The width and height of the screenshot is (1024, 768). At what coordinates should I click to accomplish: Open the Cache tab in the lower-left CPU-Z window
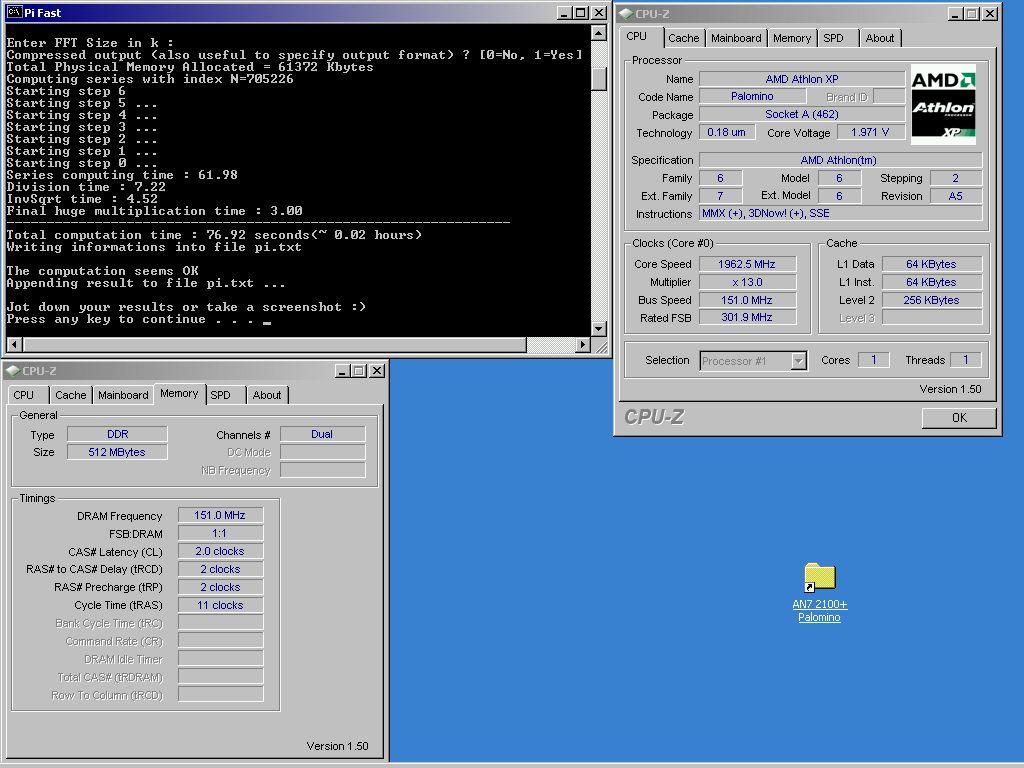coord(71,395)
